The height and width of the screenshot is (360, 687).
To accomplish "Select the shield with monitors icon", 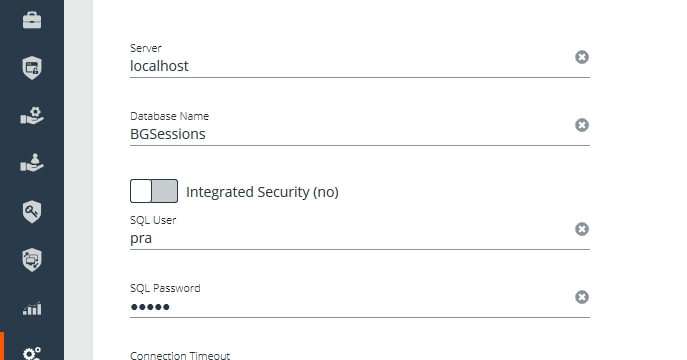I will click(32, 260).
